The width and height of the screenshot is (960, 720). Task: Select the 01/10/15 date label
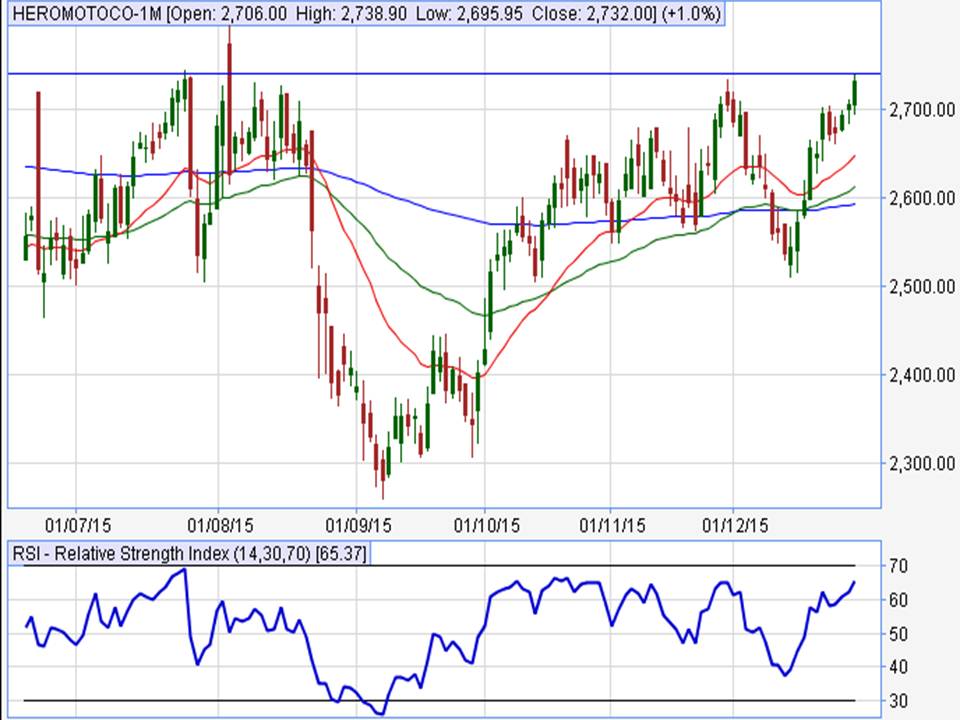(487, 525)
